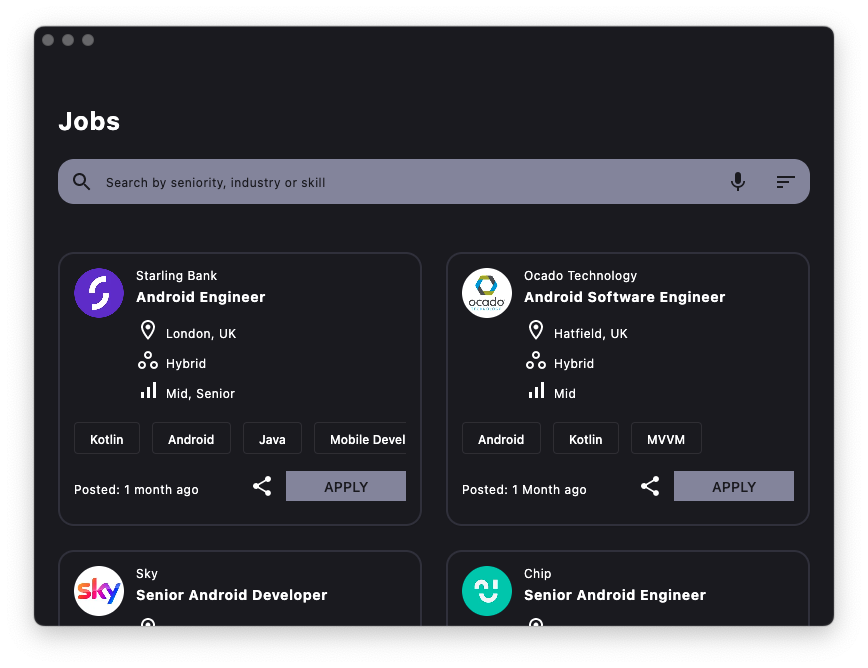Click Hybrid text on Ocado card
This screenshot has height=668, width=868.
point(574,364)
